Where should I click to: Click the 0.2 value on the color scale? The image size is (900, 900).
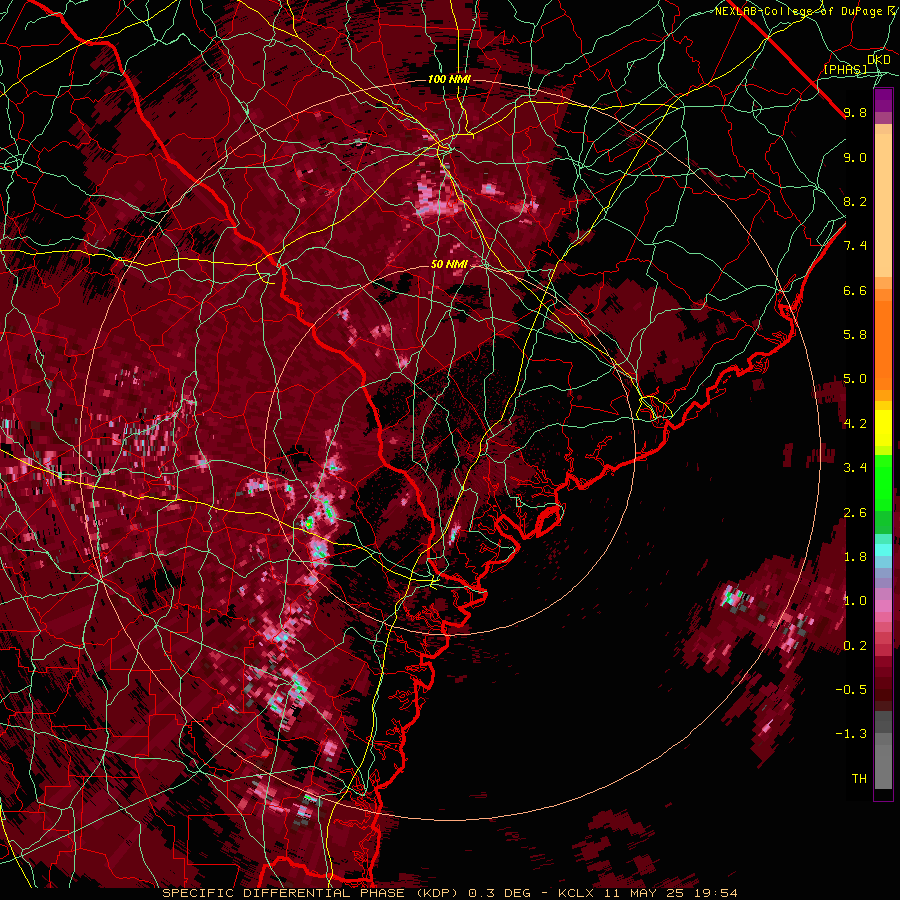[x=855, y=646]
